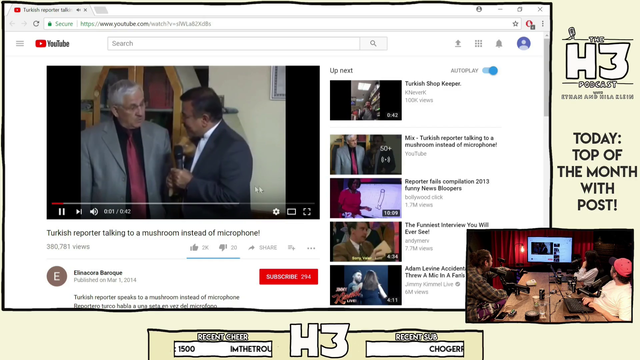Close the Turkish reporter browser tab
Image resolution: width=640 pixels, height=360 pixels.
pyautogui.click(x=85, y=10)
